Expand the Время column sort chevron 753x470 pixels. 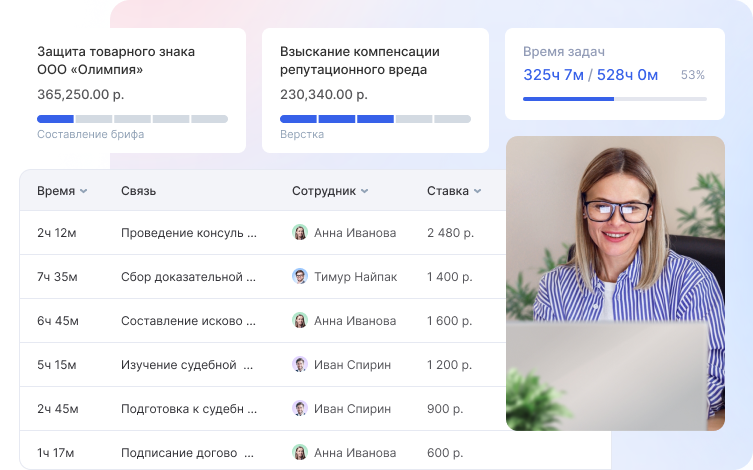click(84, 191)
